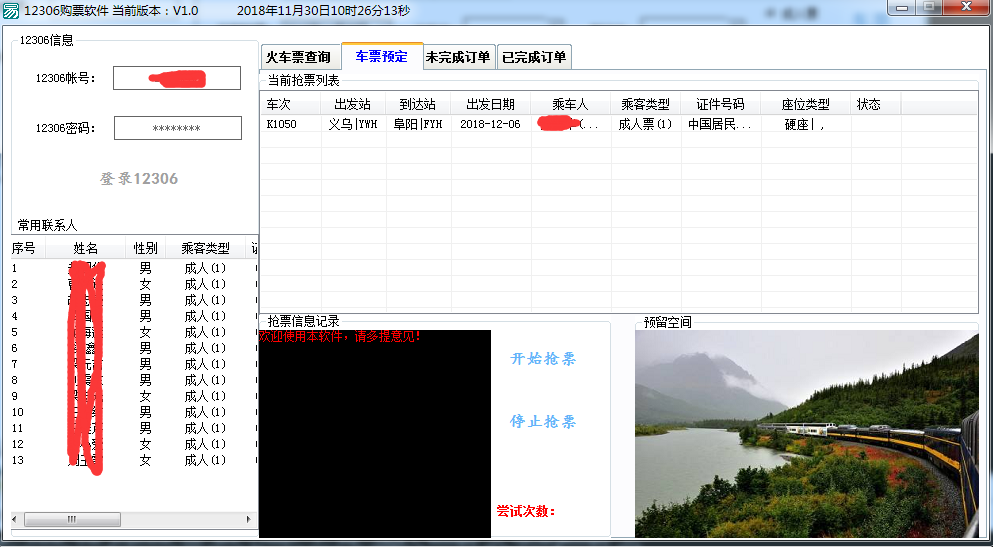Click the 性别 header in contacts list

click(x=145, y=248)
